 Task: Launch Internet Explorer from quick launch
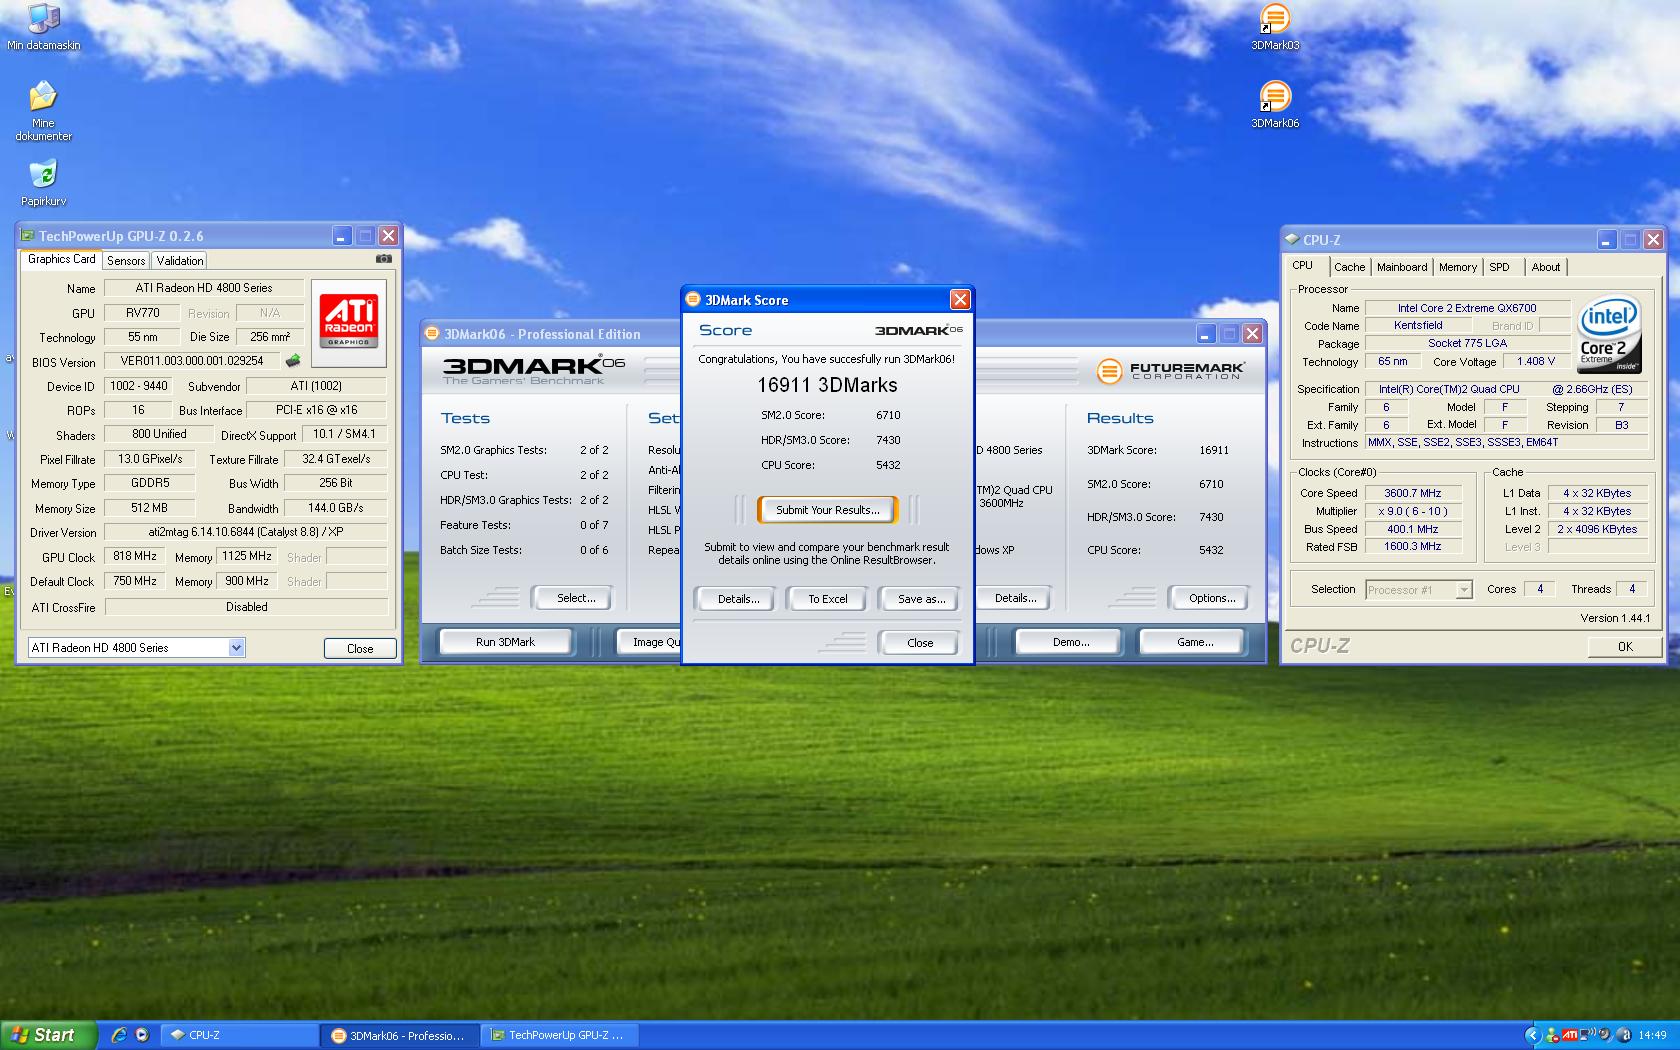coord(118,1035)
